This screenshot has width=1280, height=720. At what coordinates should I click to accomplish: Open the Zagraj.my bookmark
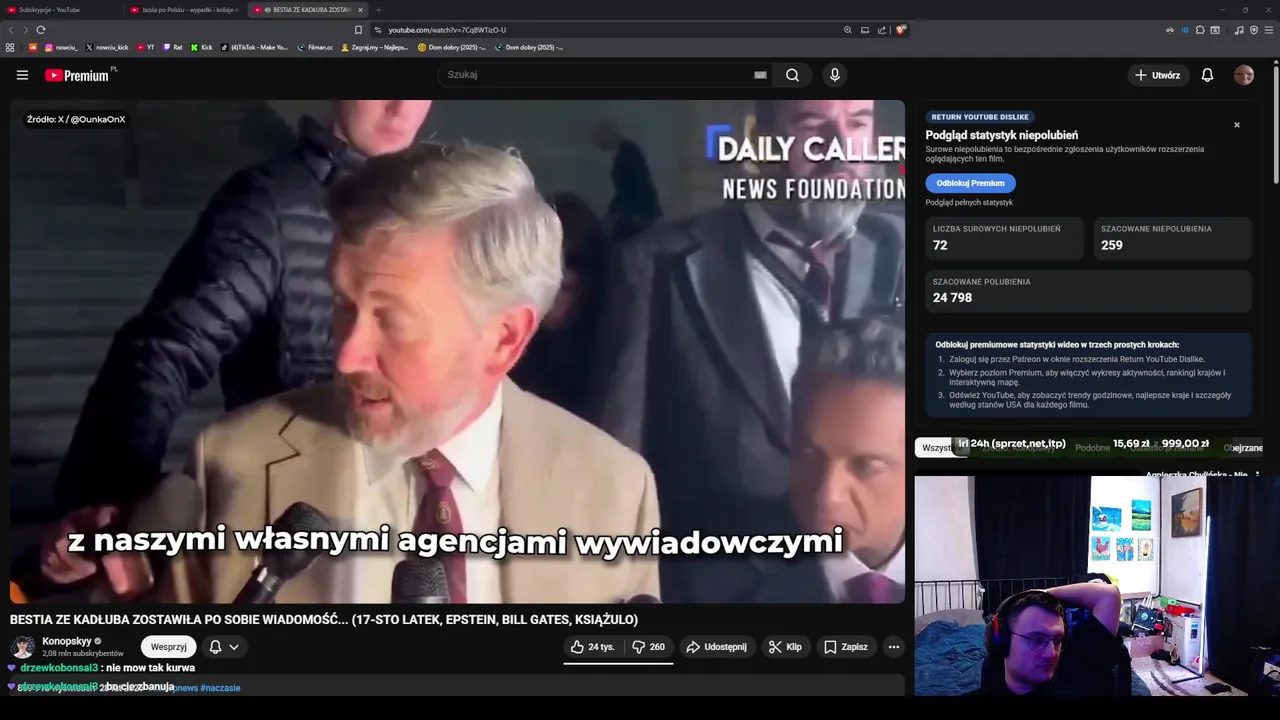[375, 47]
